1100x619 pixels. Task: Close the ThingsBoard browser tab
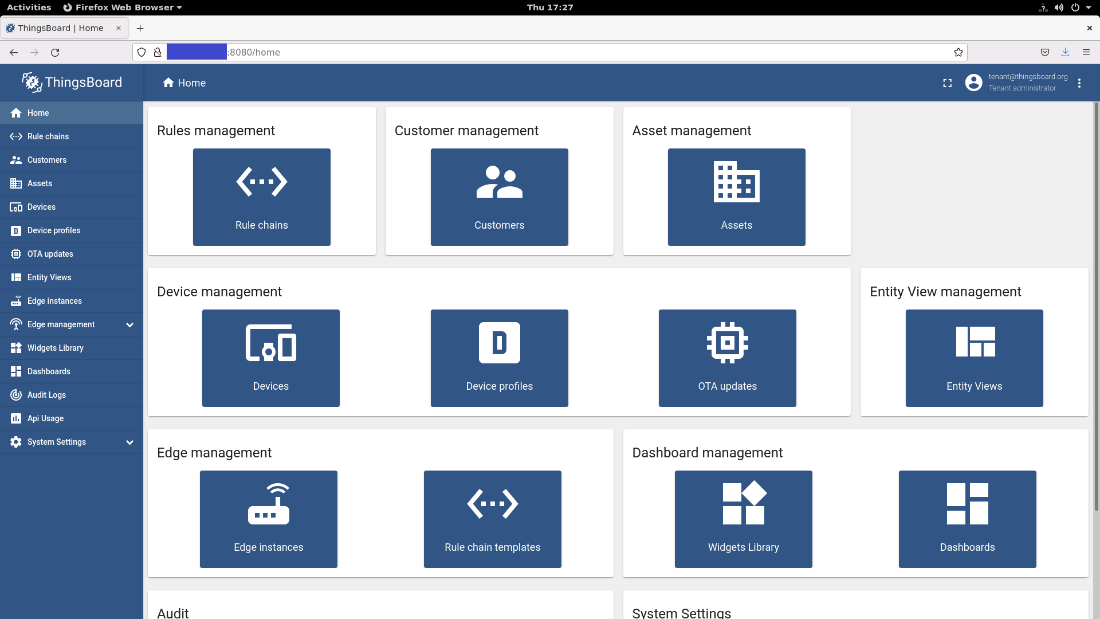(119, 28)
